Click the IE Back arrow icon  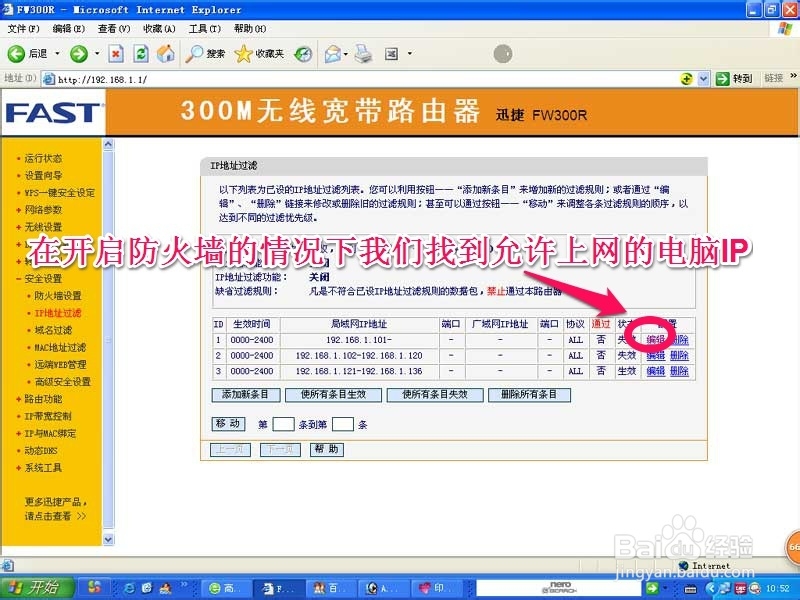(16, 54)
